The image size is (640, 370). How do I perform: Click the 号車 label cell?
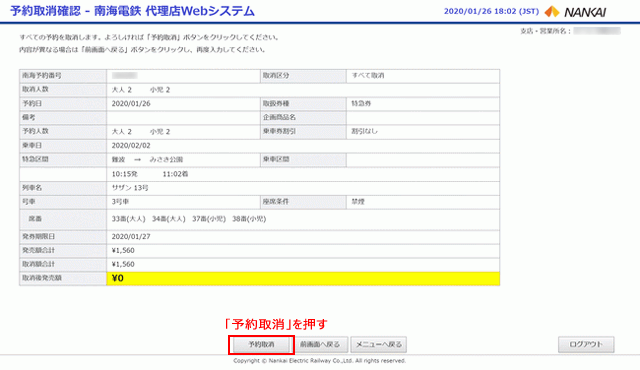tap(63, 202)
